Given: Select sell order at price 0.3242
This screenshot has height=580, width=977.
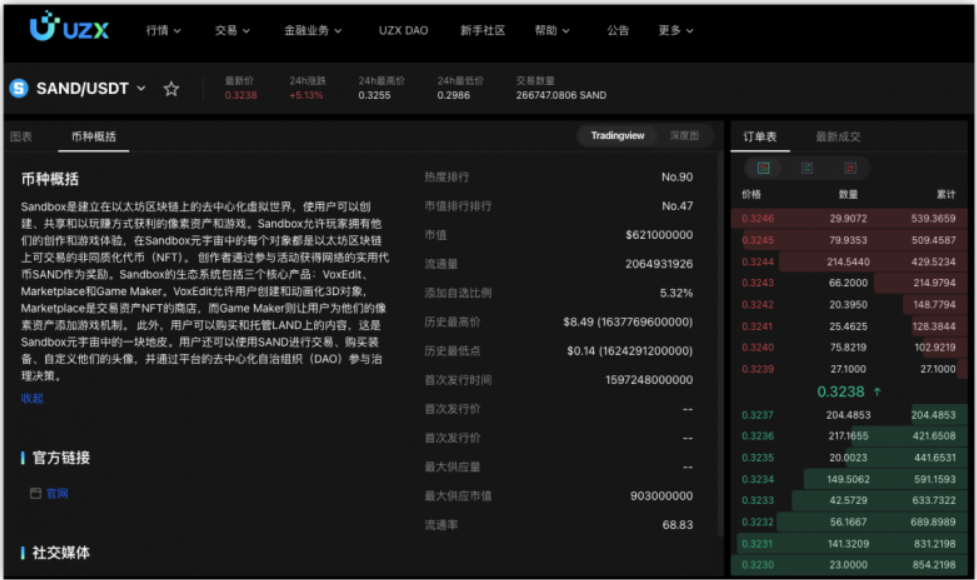Looking at the screenshot, I should 849,305.
